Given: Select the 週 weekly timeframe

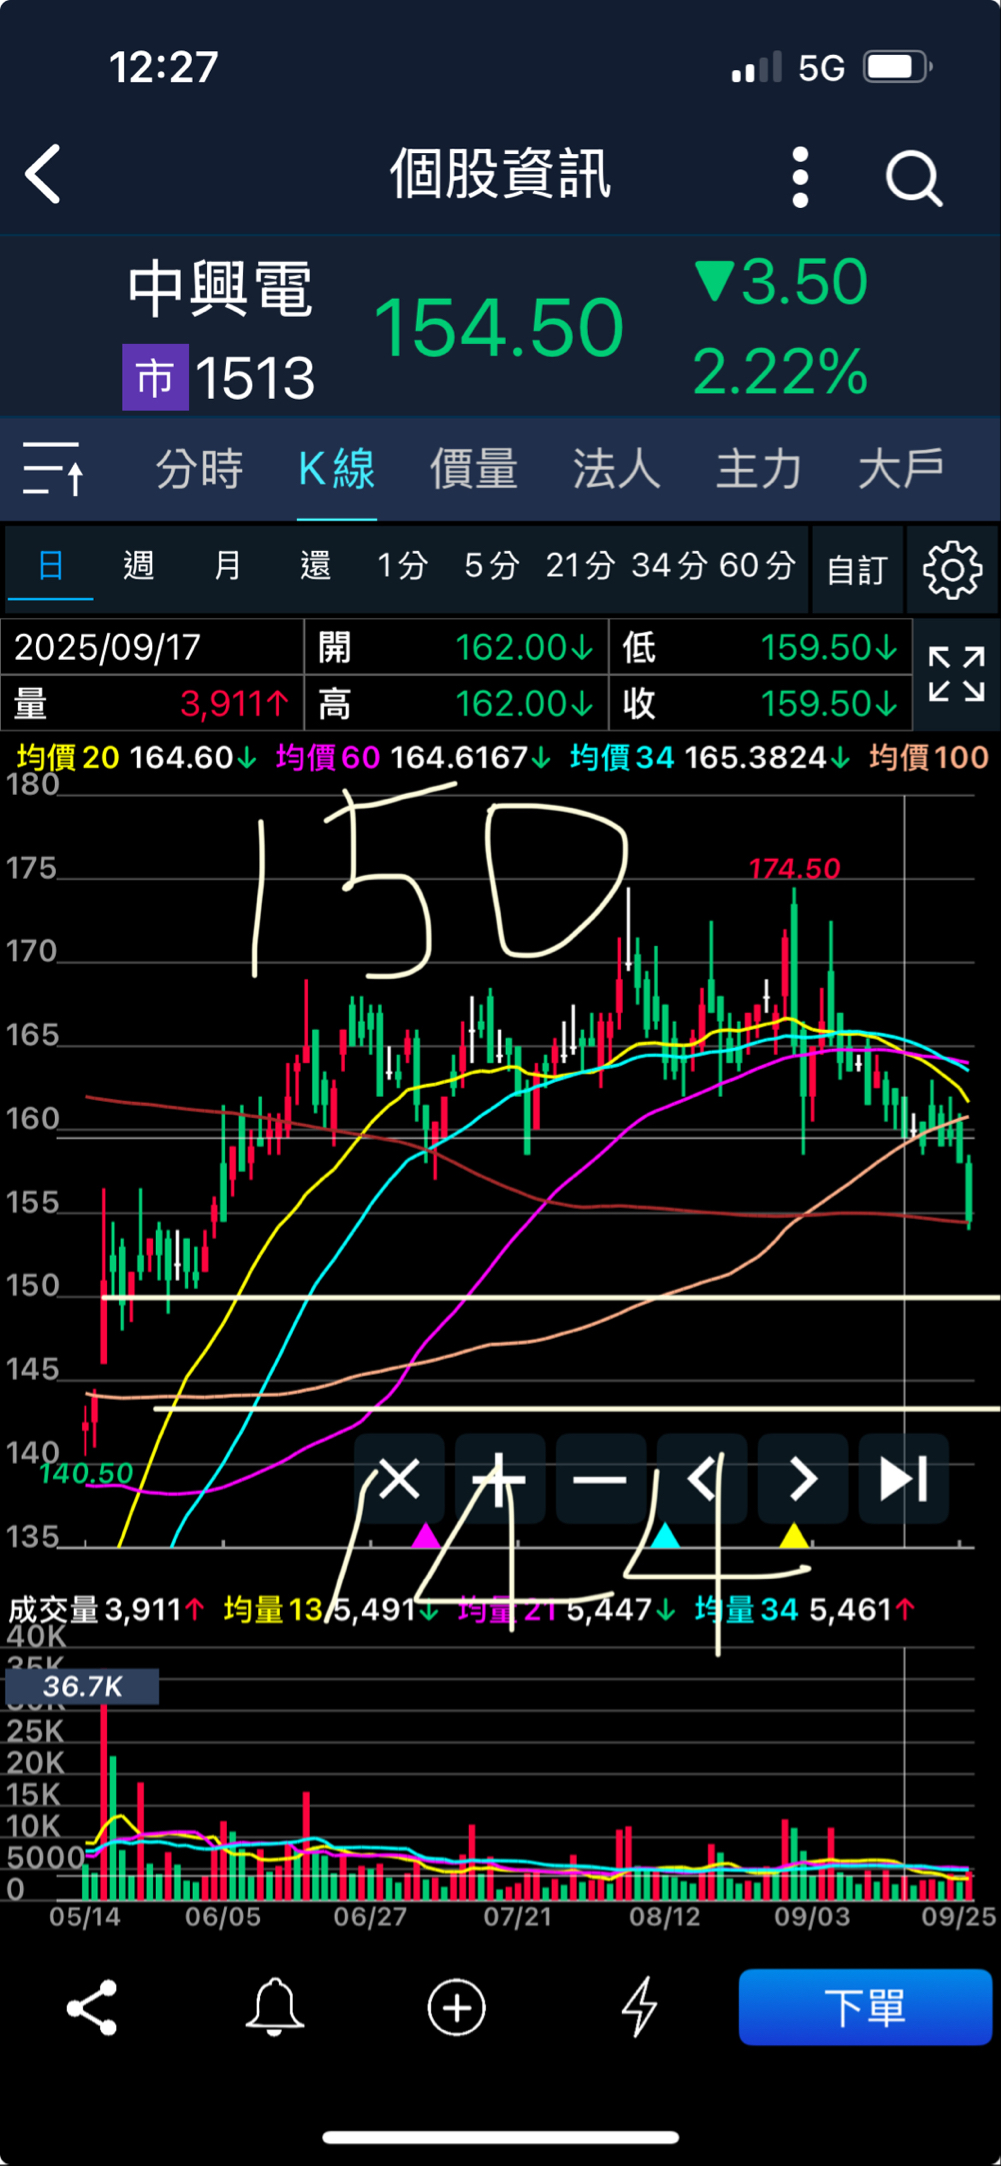Looking at the screenshot, I should (138, 566).
